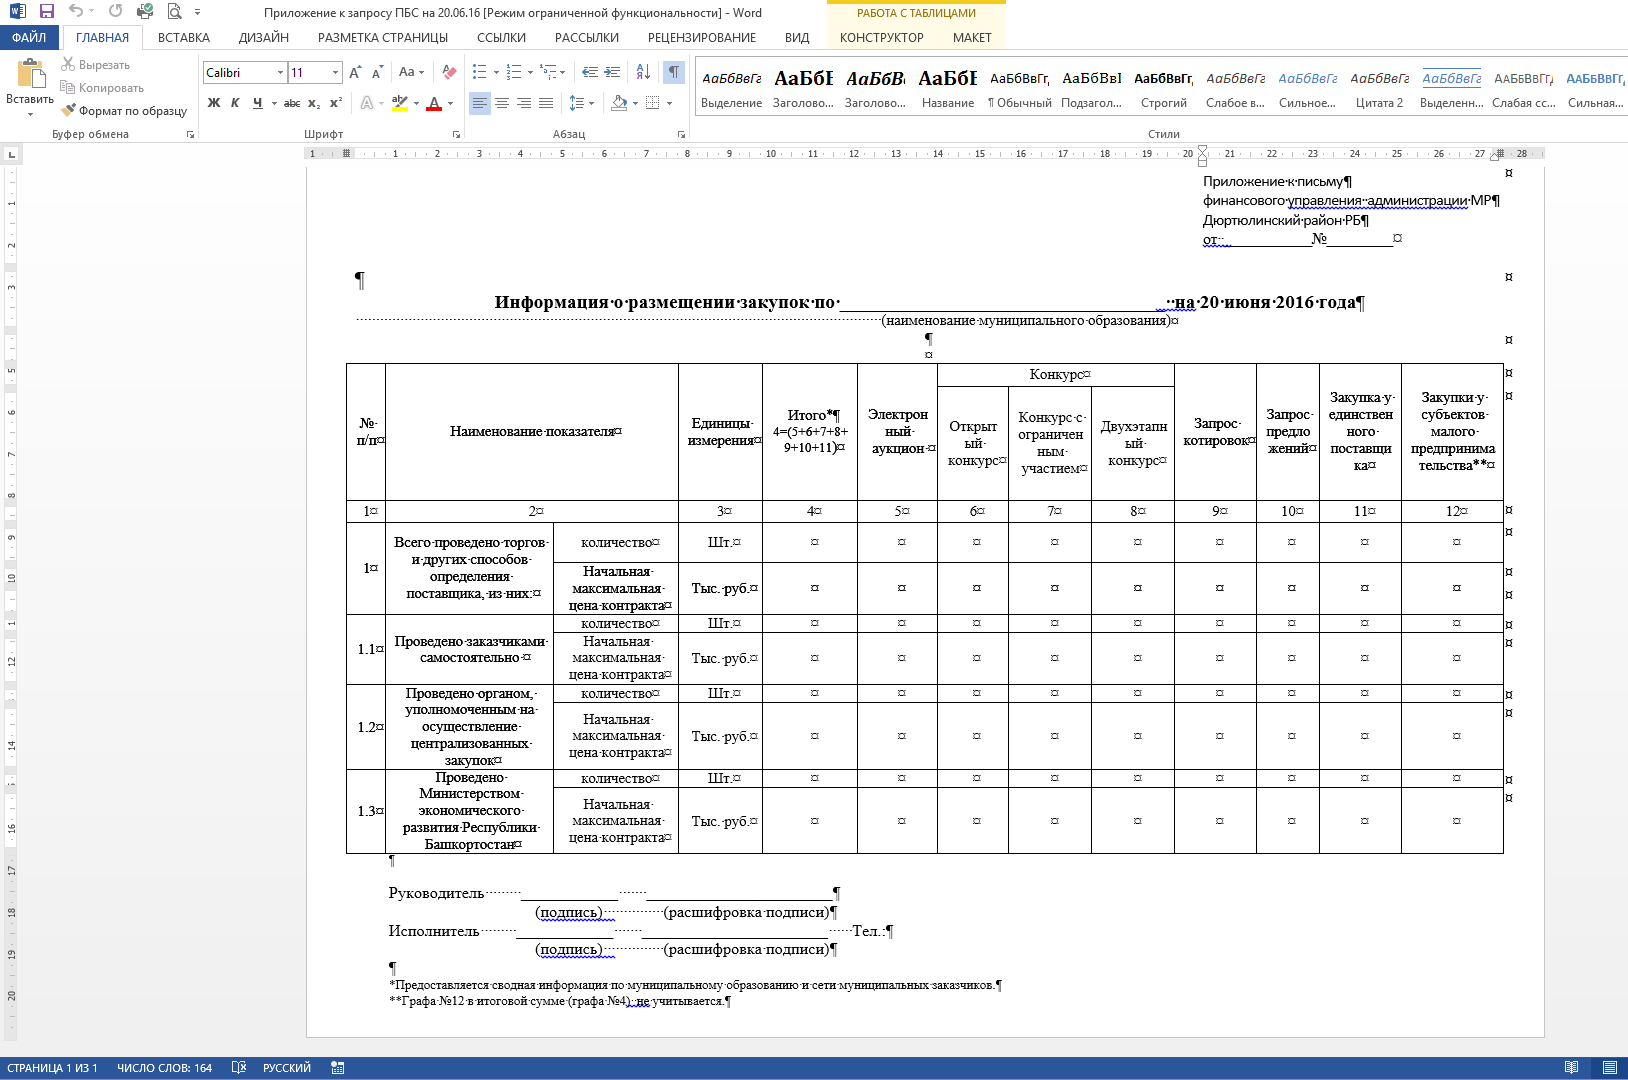Apply the Название style
This screenshot has width=1628, height=1080.
click(x=947, y=88)
